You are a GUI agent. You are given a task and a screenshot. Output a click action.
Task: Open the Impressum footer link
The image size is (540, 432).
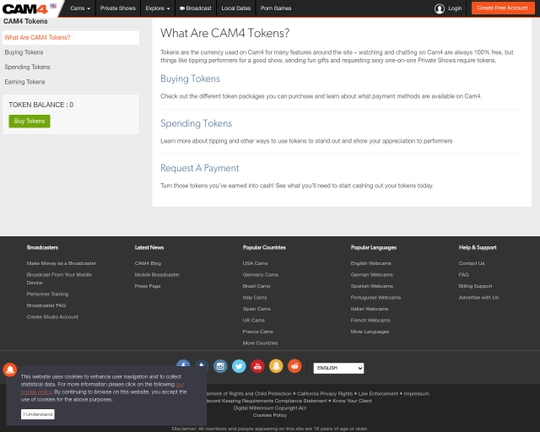pos(416,393)
